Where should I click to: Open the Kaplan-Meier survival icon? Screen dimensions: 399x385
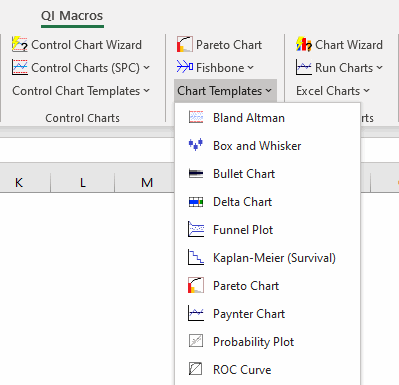pos(196,257)
